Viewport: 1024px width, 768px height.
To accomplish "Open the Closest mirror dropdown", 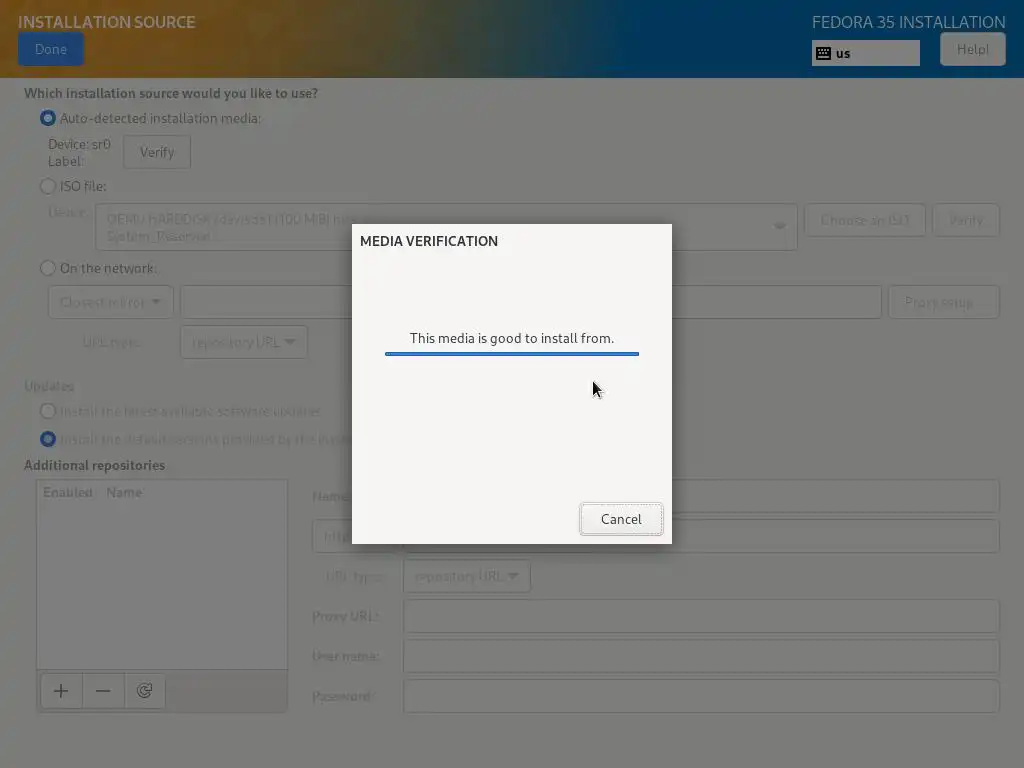I will point(110,302).
